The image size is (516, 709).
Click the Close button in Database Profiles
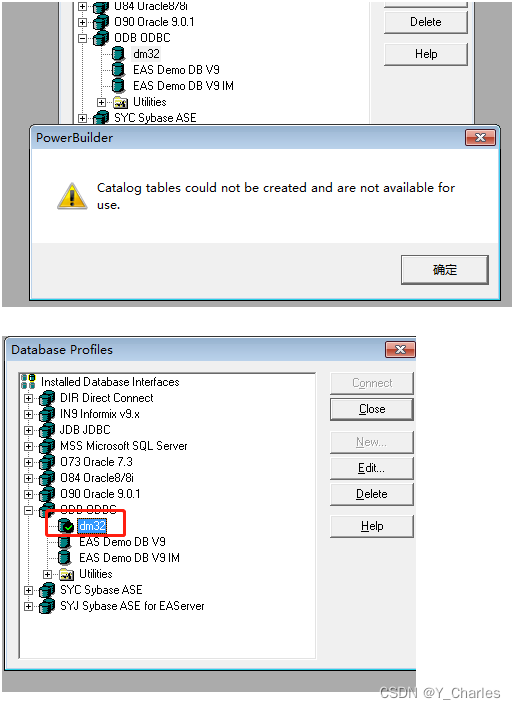tap(372, 409)
